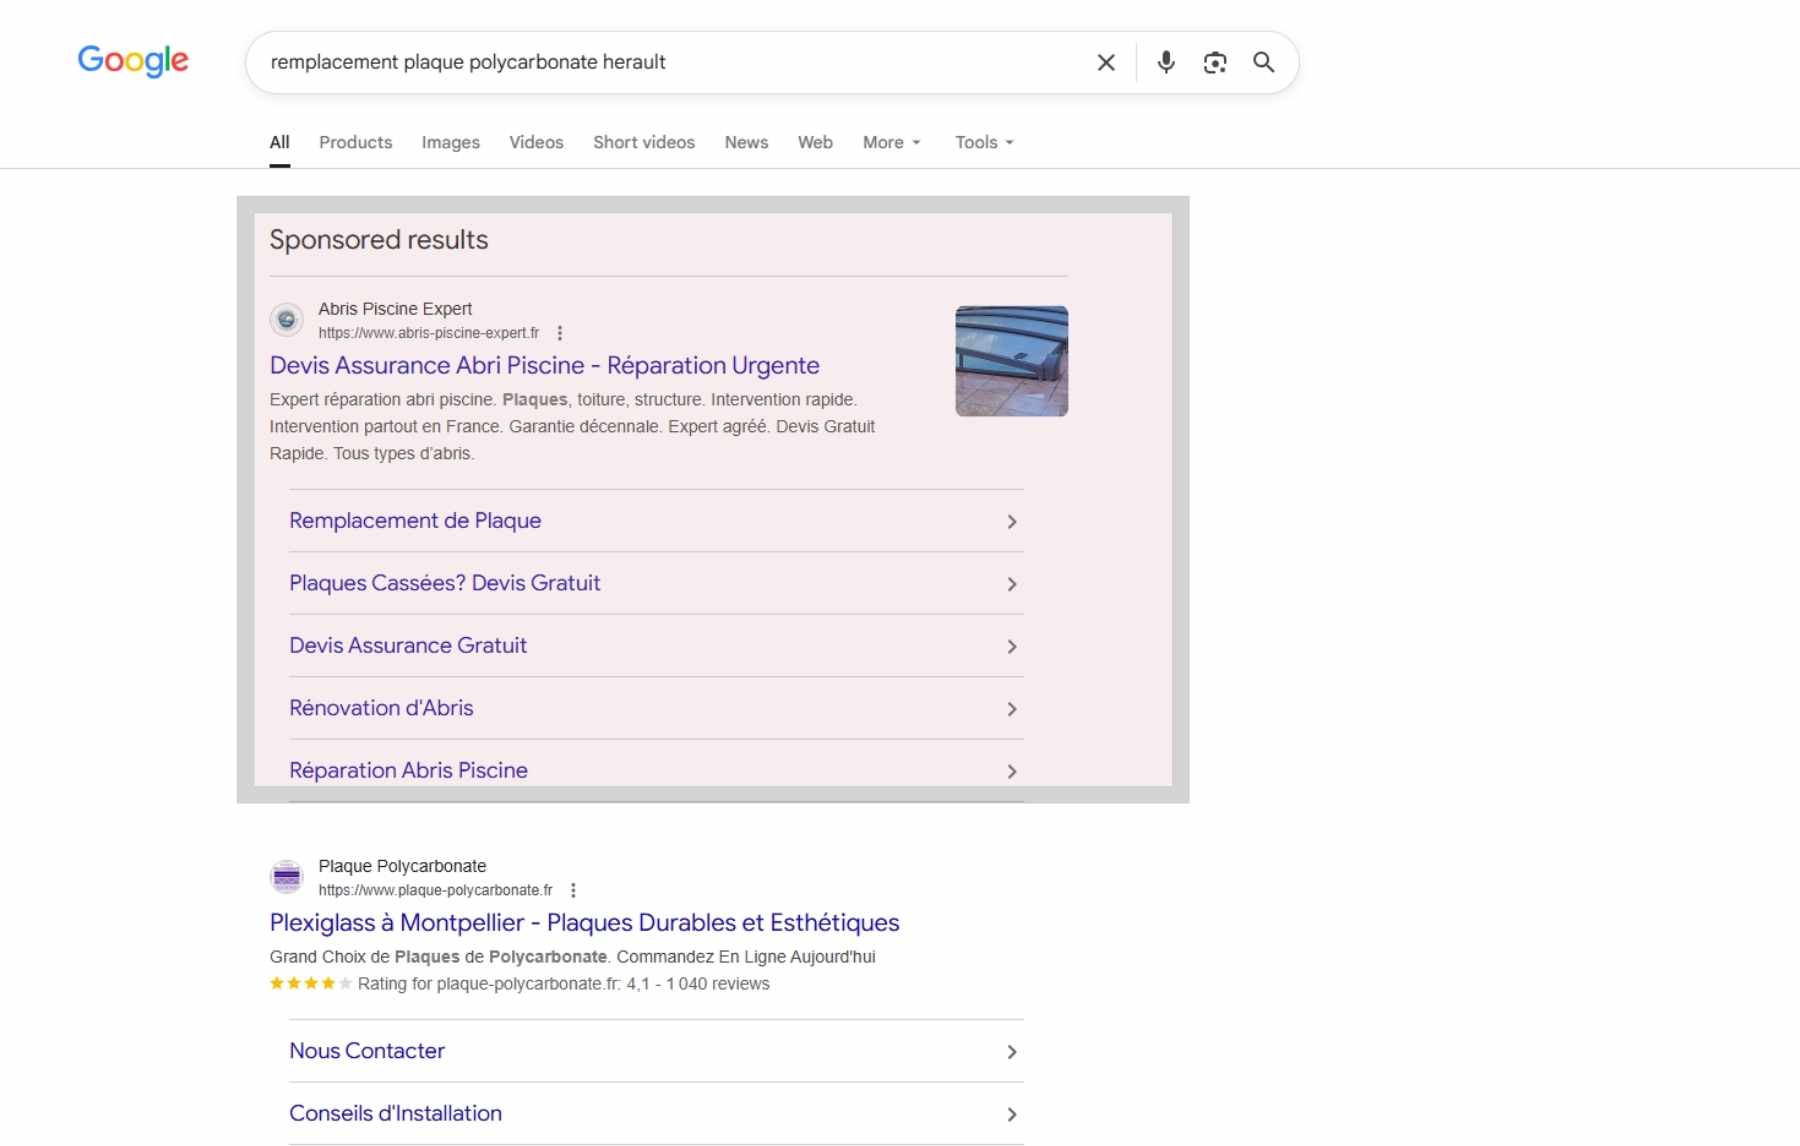
Task: Switch to the Videos tab
Action: [537, 142]
